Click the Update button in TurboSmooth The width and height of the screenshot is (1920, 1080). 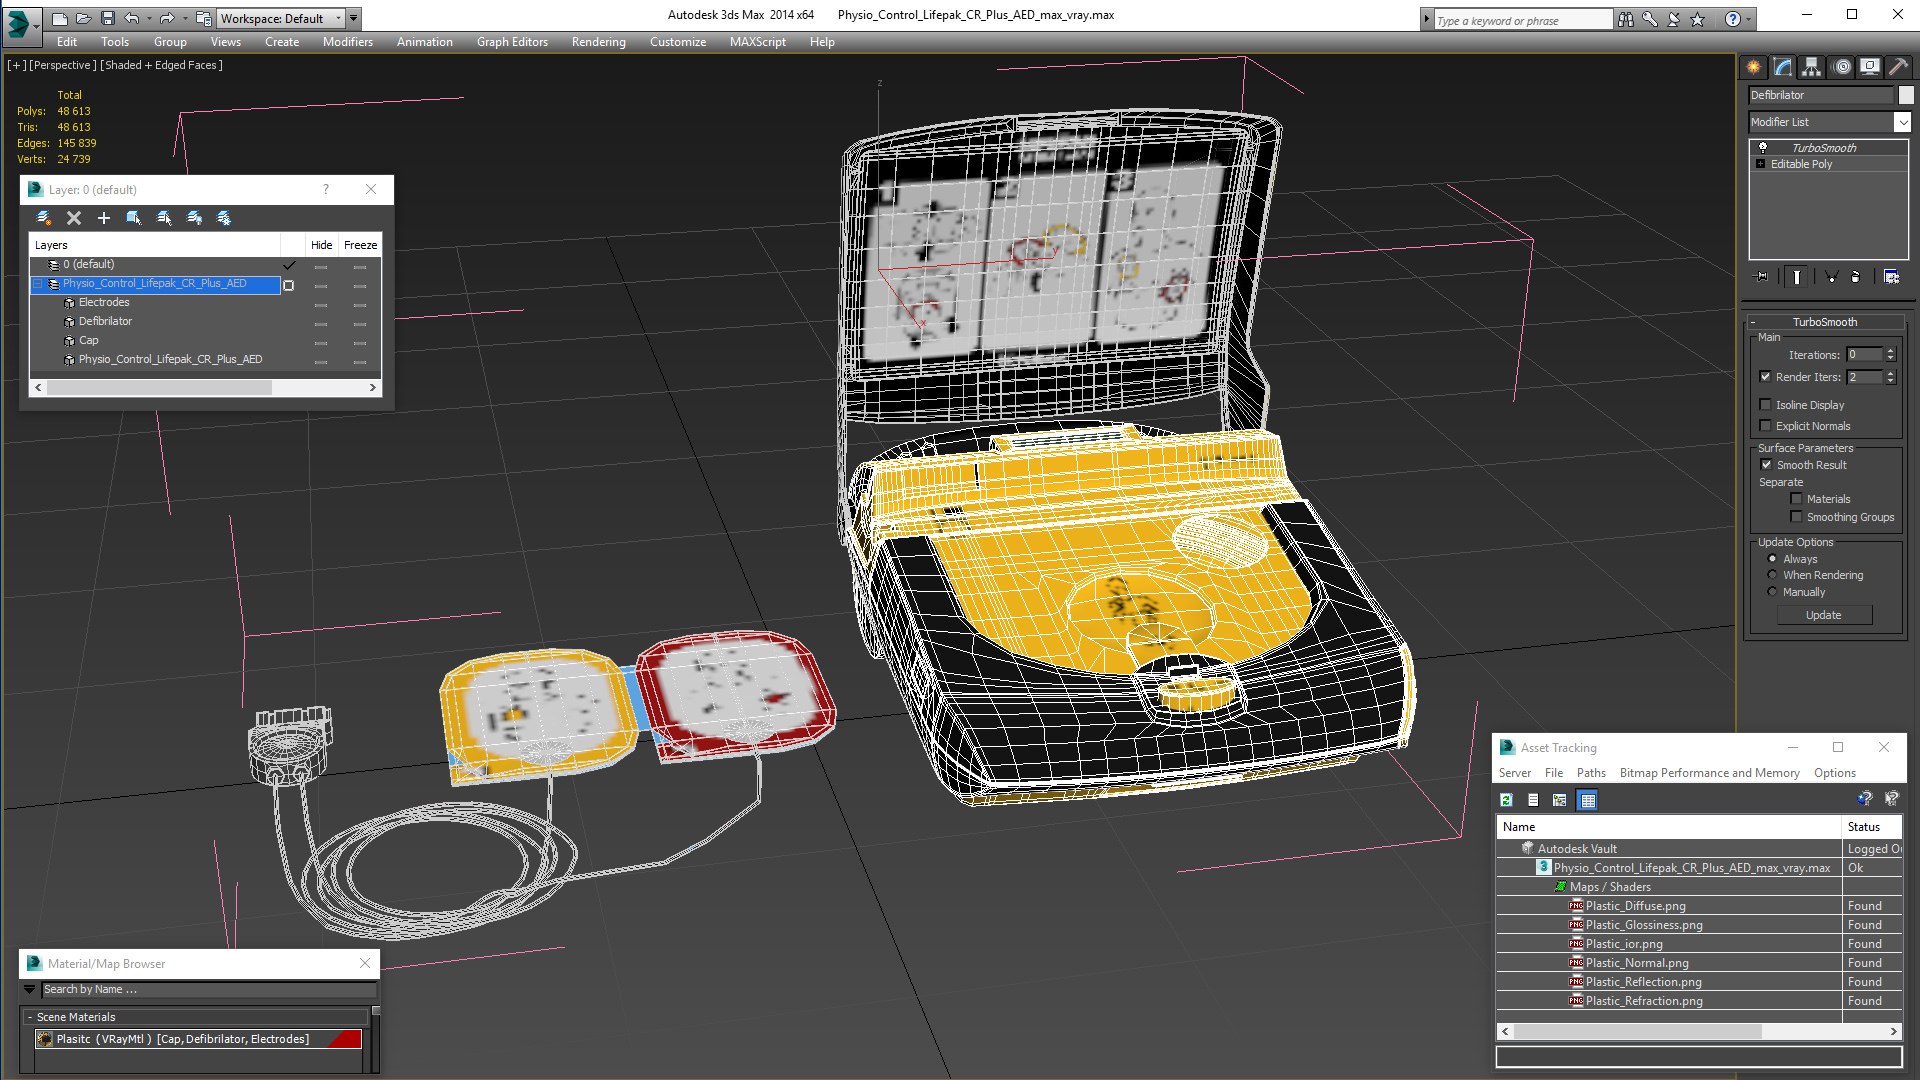click(1824, 615)
